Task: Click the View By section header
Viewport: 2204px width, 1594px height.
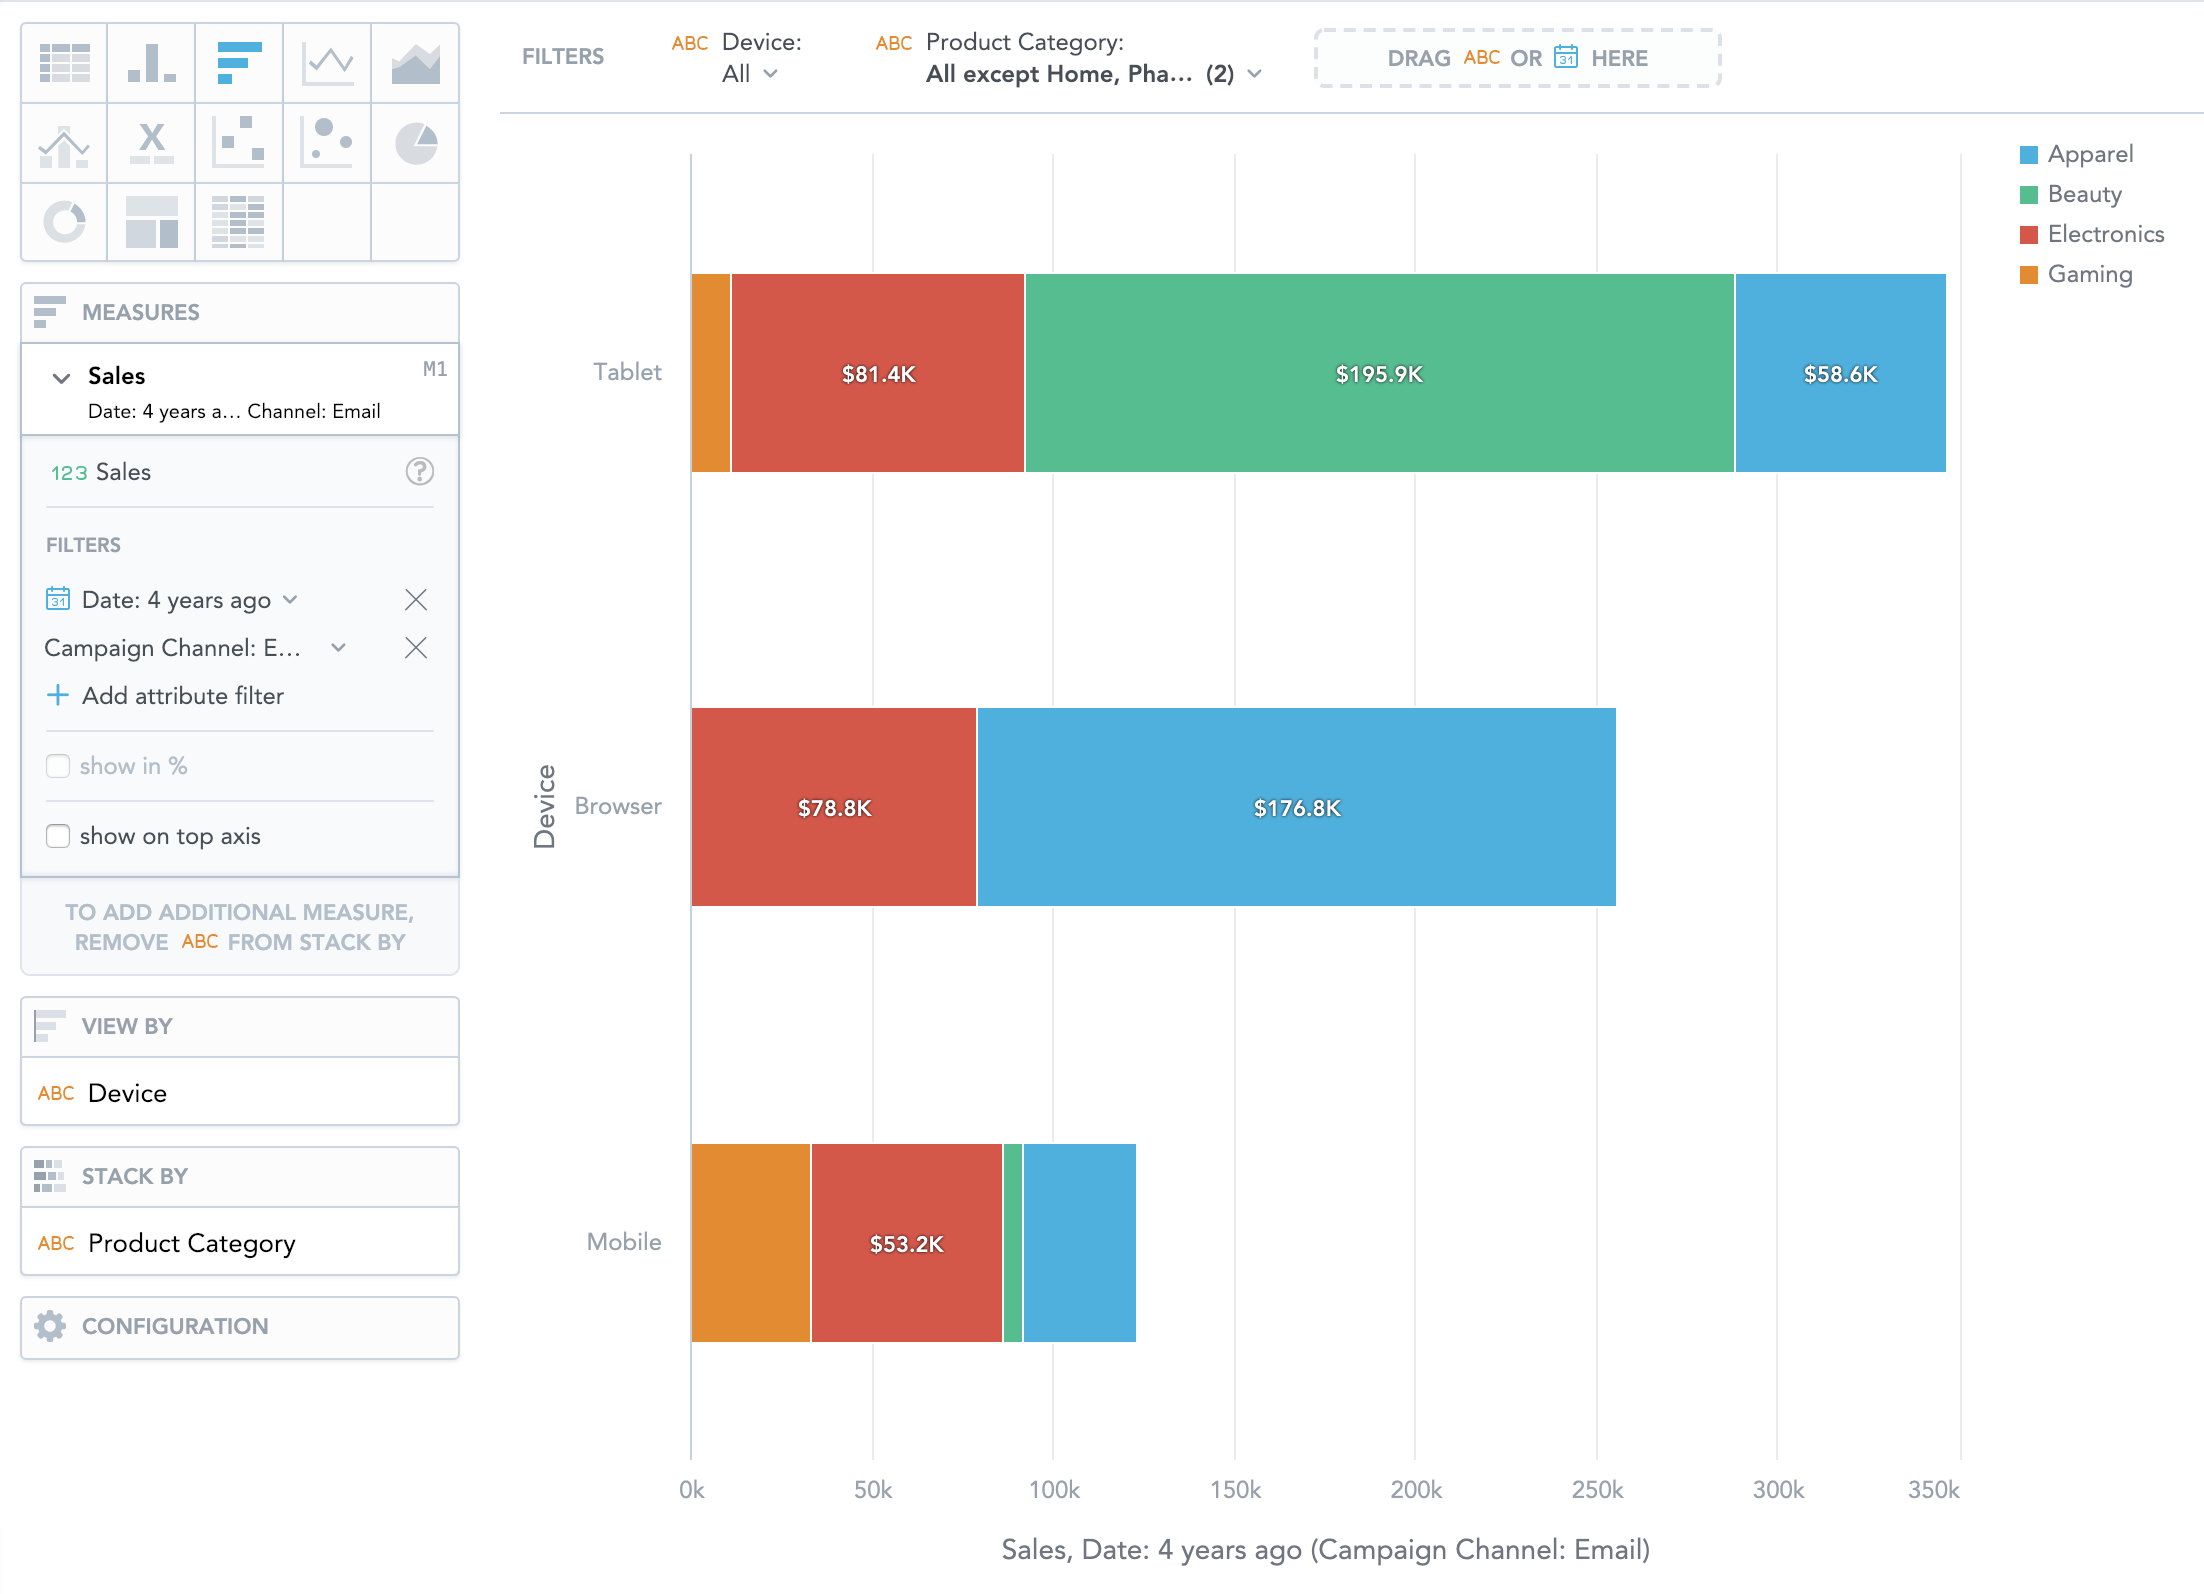Action: (240, 1027)
